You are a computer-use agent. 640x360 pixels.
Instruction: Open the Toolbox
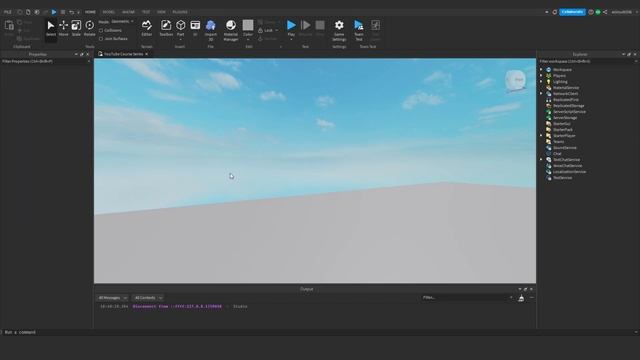(166, 28)
